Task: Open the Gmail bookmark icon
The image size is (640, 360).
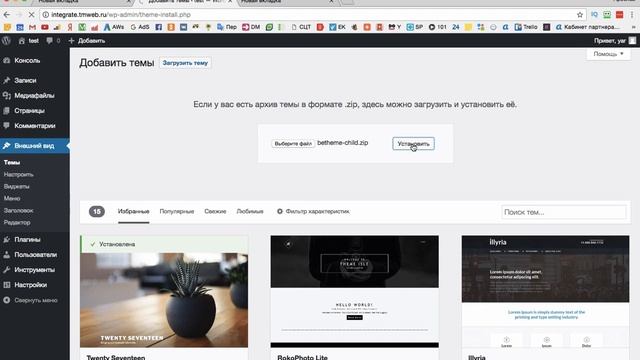Action: 32,27
